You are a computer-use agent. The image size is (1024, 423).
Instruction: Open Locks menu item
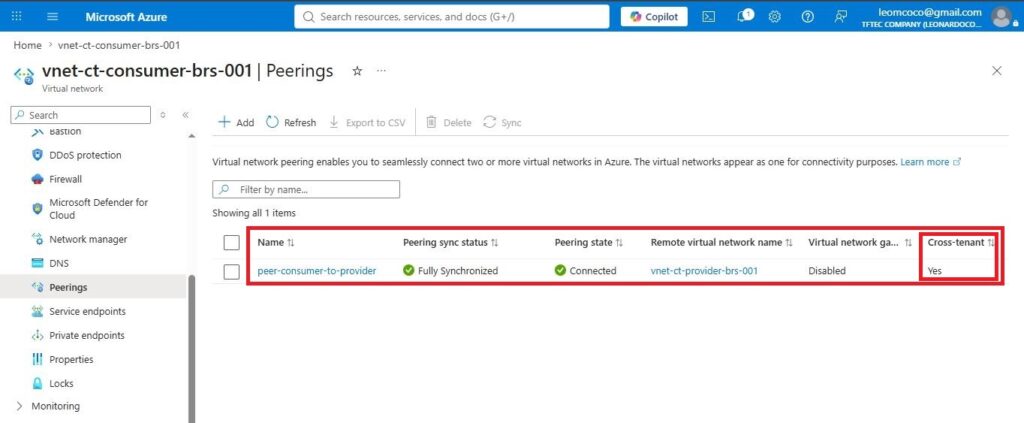click(x=61, y=384)
